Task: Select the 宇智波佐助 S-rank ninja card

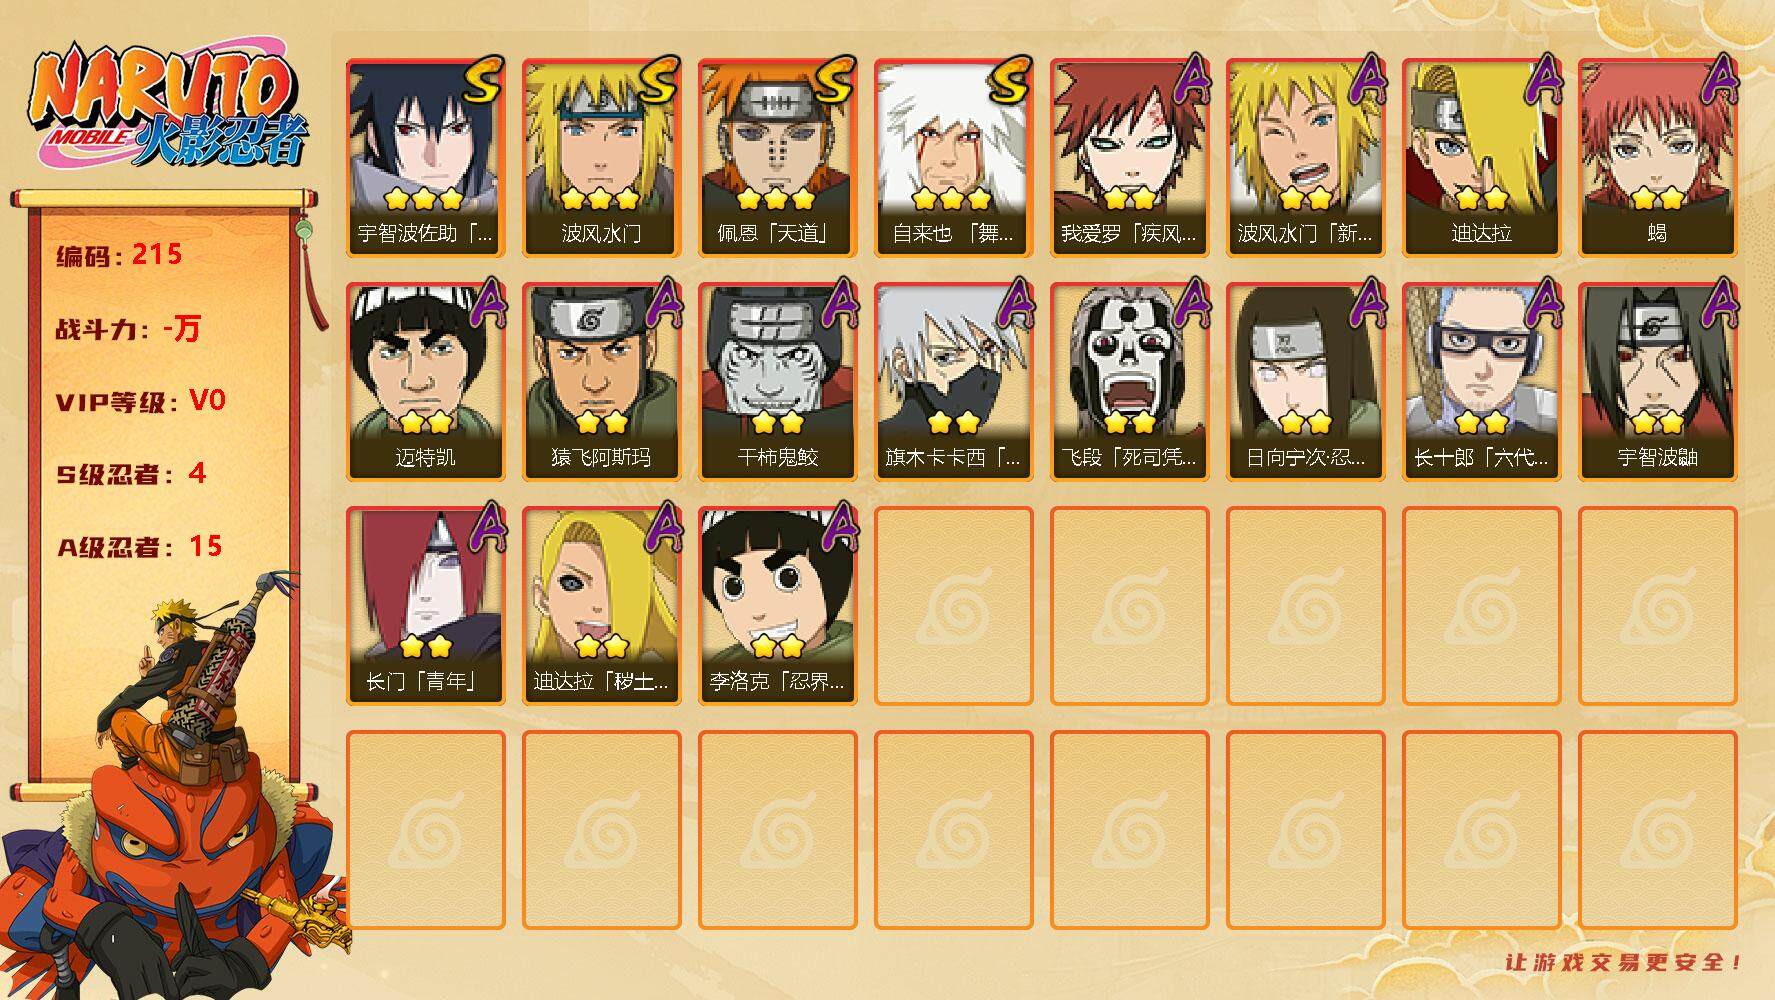Action: click(426, 158)
